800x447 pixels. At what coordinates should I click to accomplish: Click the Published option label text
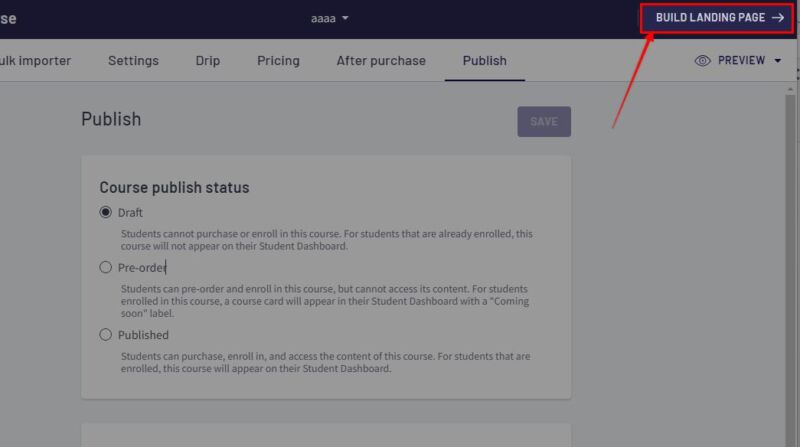click(x=143, y=335)
